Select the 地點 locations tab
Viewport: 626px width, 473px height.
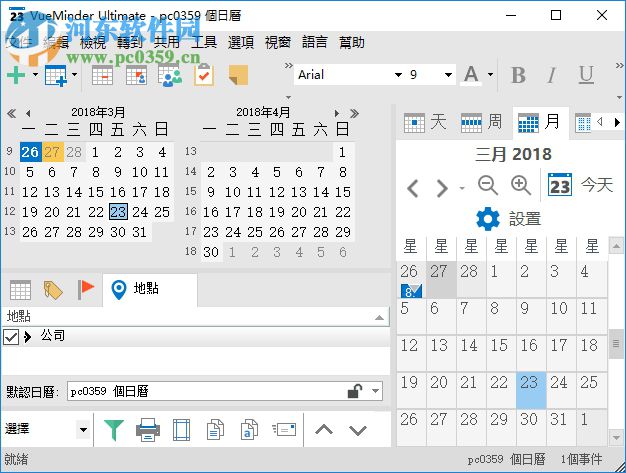click(x=150, y=290)
